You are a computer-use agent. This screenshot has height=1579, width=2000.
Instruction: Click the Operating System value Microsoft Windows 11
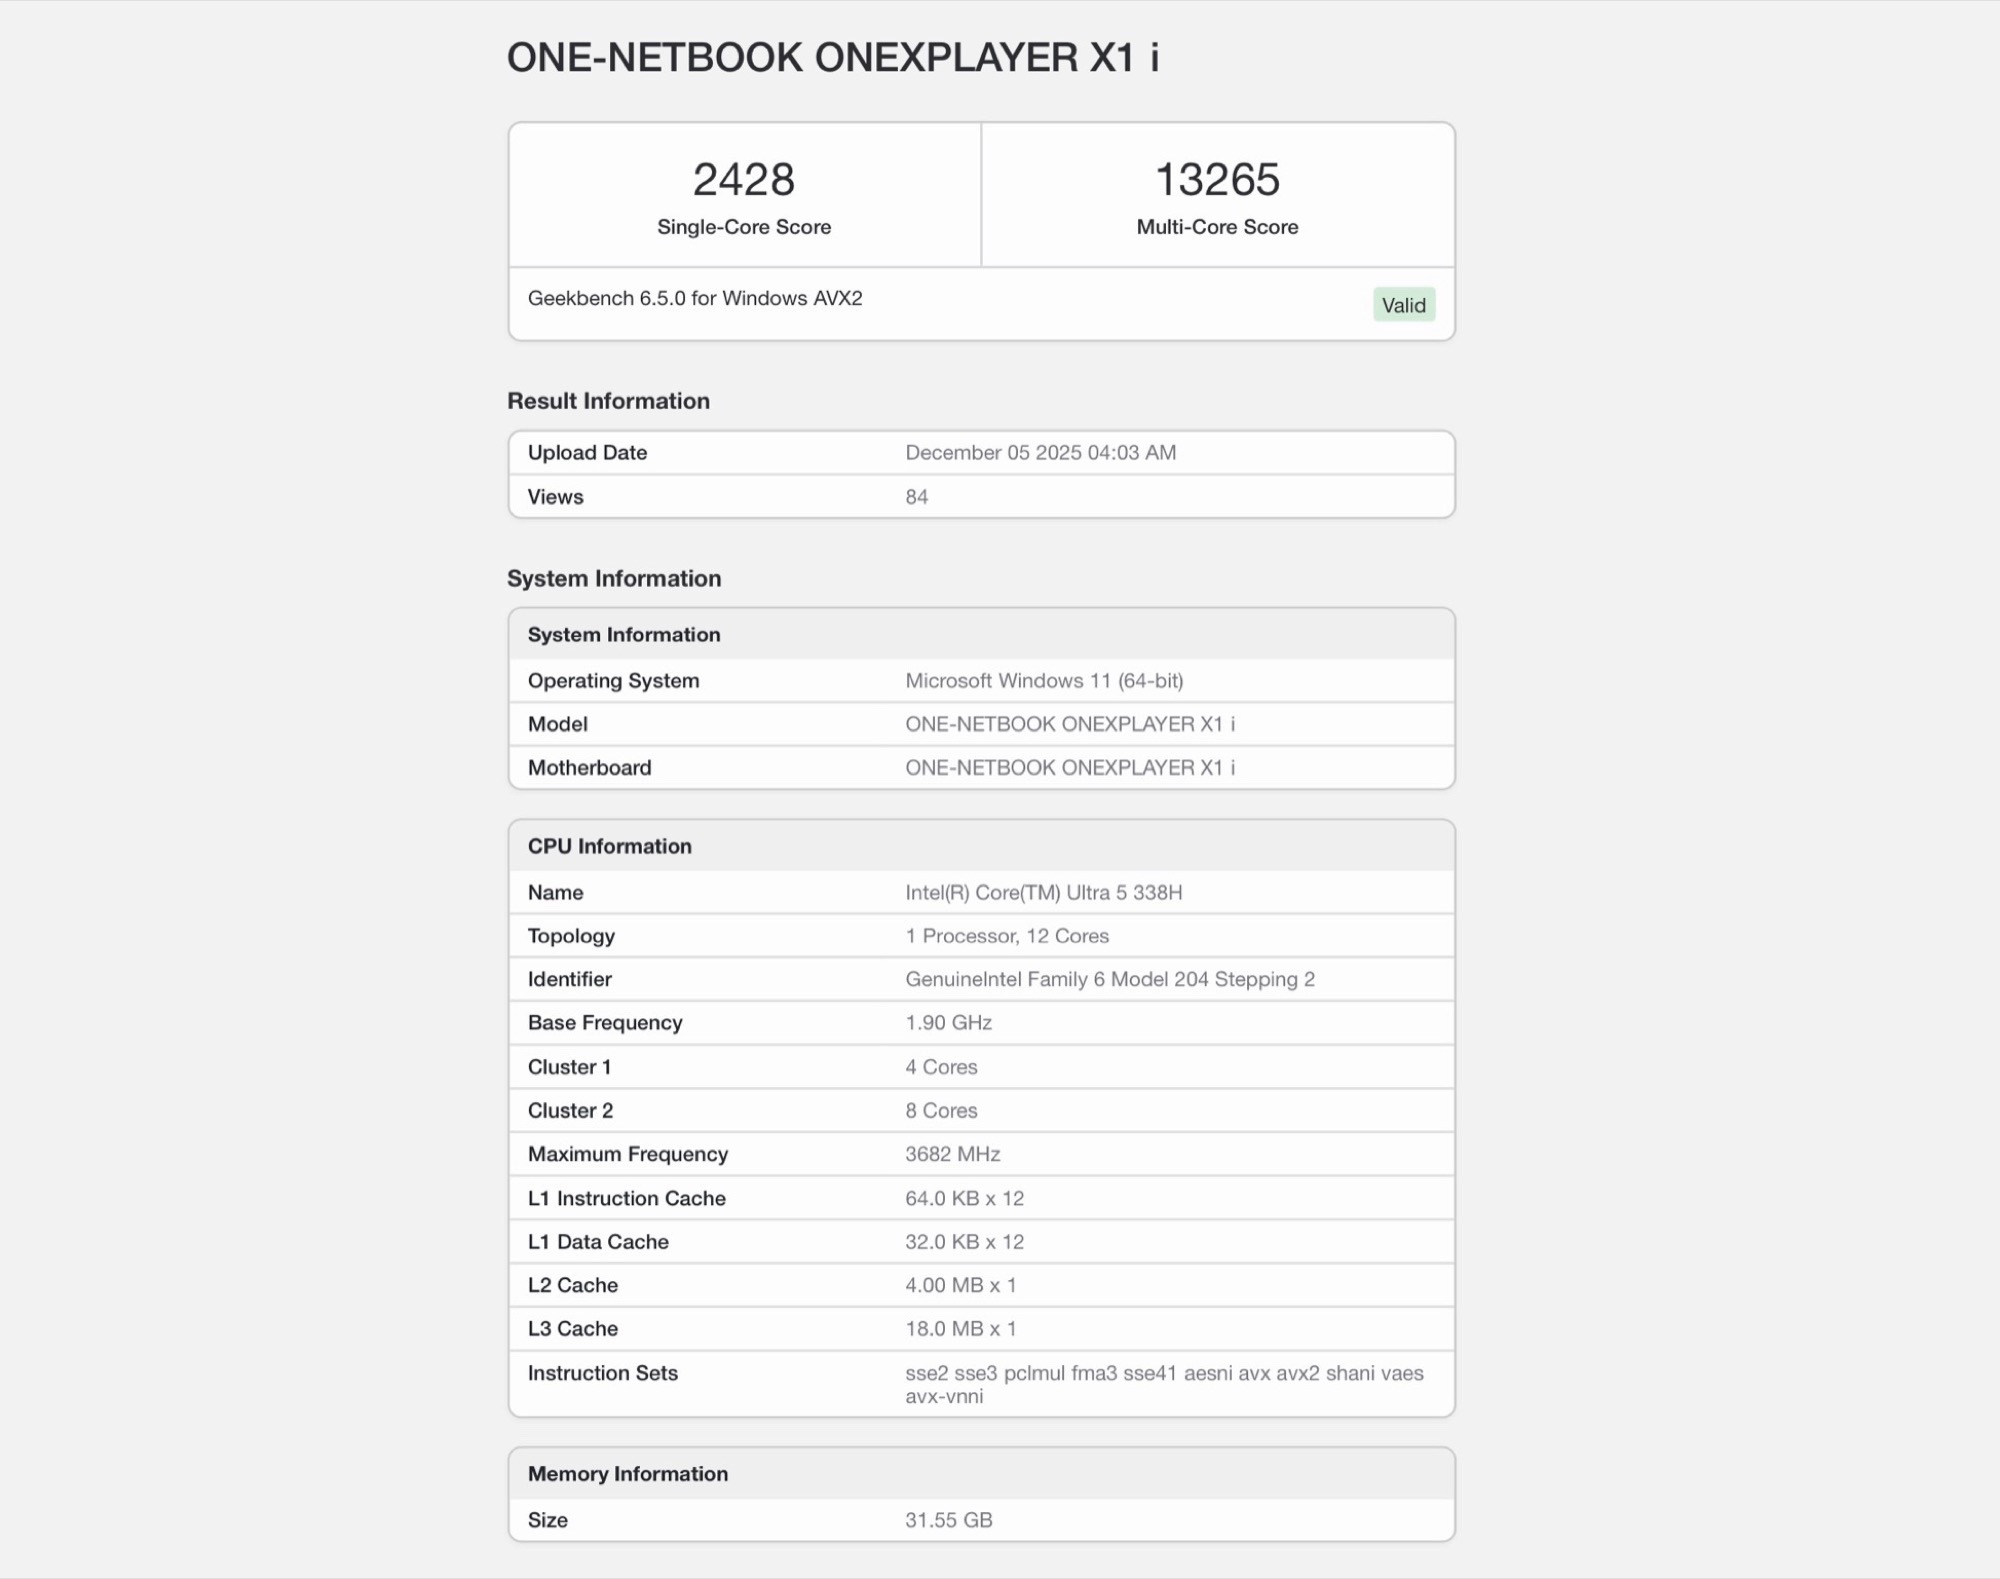(1044, 680)
